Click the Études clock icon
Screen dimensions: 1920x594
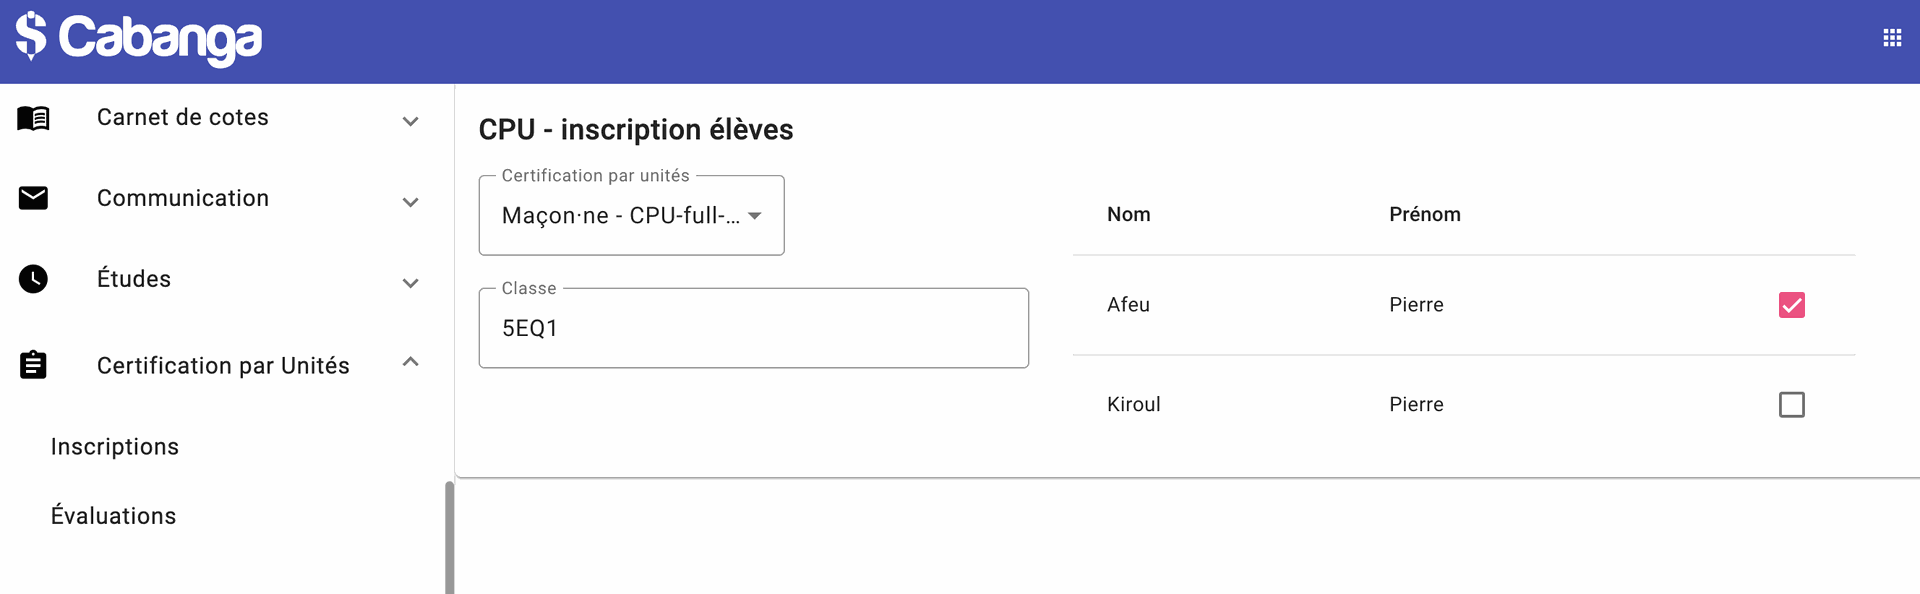click(x=33, y=279)
